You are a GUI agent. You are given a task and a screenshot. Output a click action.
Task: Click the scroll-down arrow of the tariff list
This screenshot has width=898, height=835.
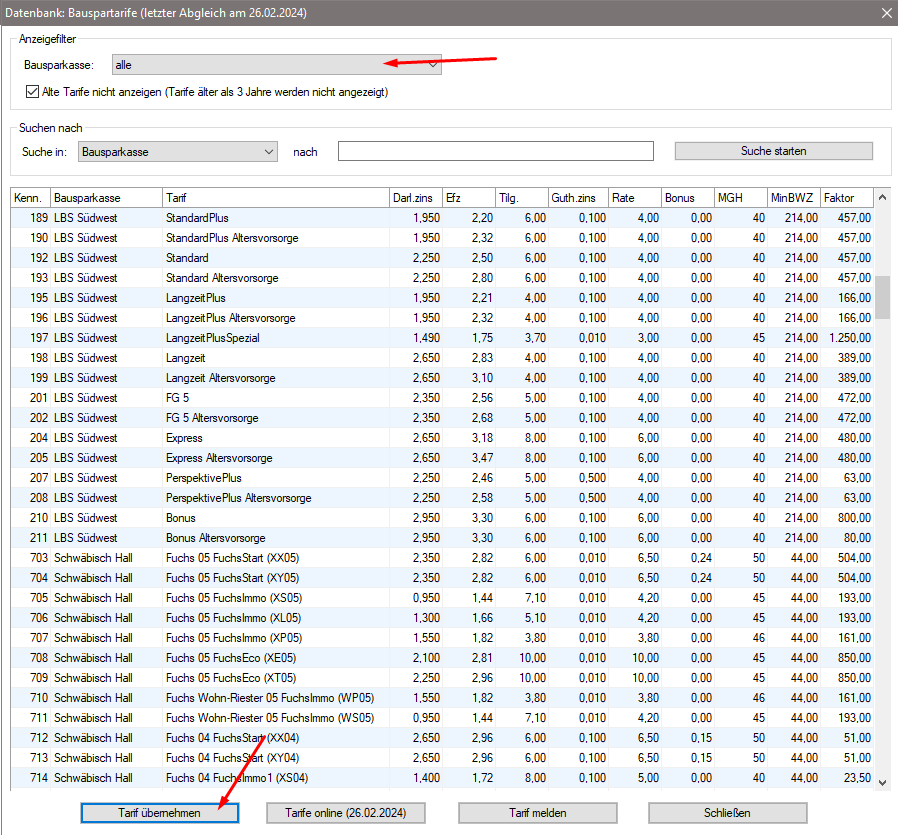pos(883,782)
